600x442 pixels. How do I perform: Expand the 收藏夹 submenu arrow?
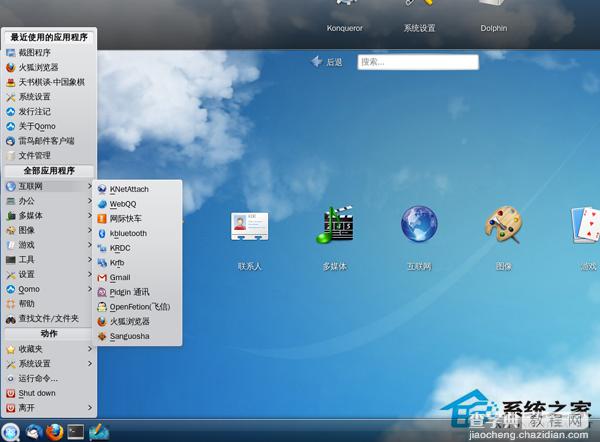(x=90, y=349)
